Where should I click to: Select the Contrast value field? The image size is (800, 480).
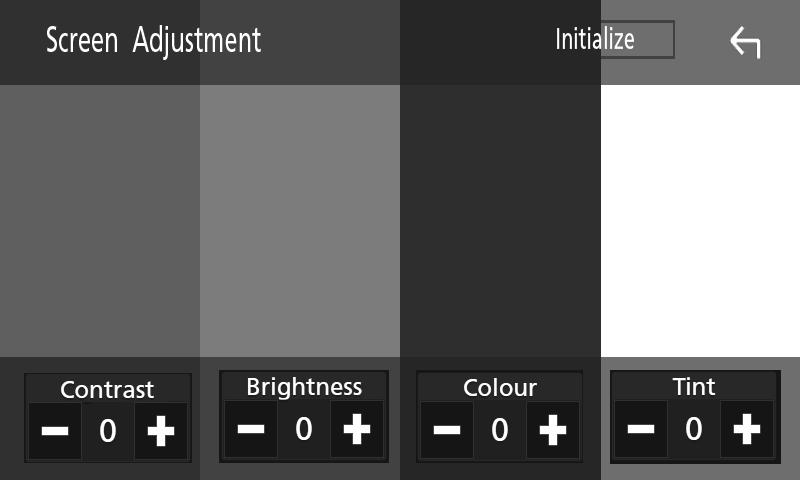[108, 431]
